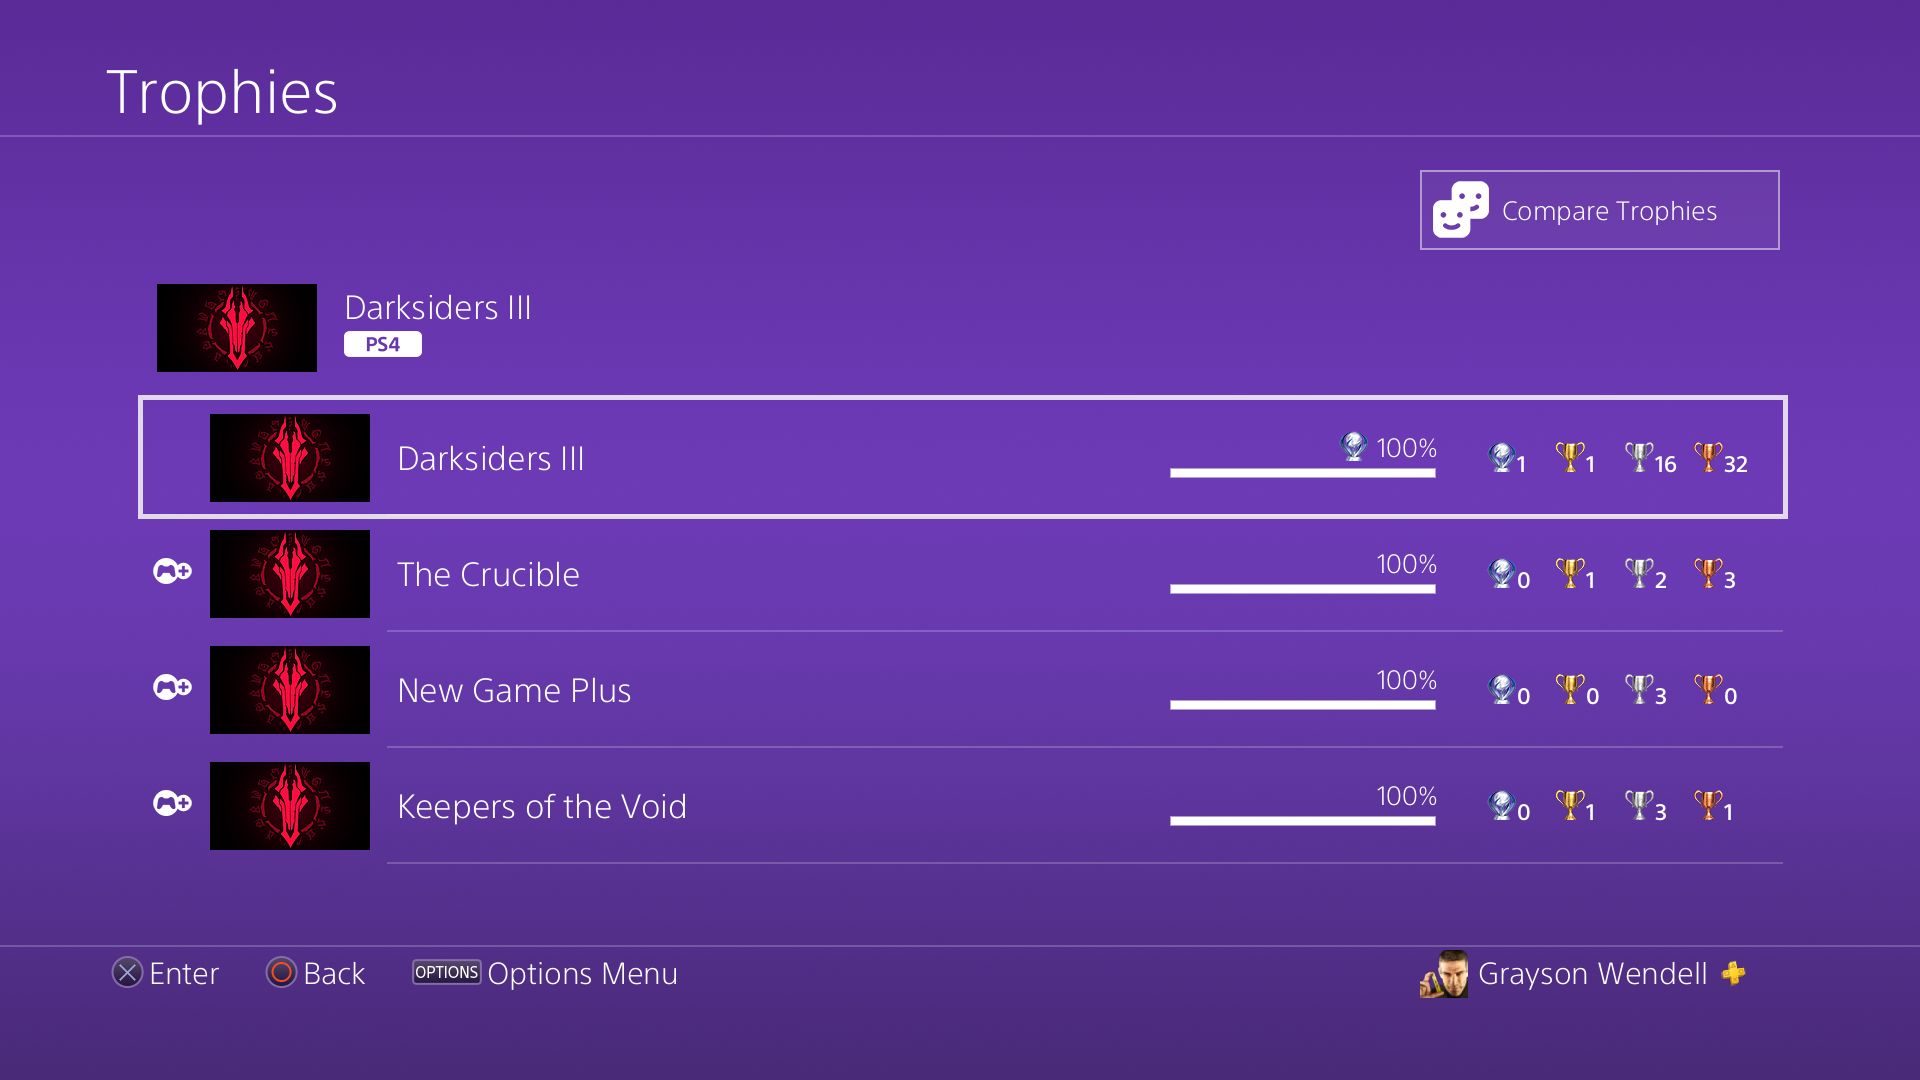
Task: Open Compare Trophies
Action: pyautogui.click(x=1599, y=210)
